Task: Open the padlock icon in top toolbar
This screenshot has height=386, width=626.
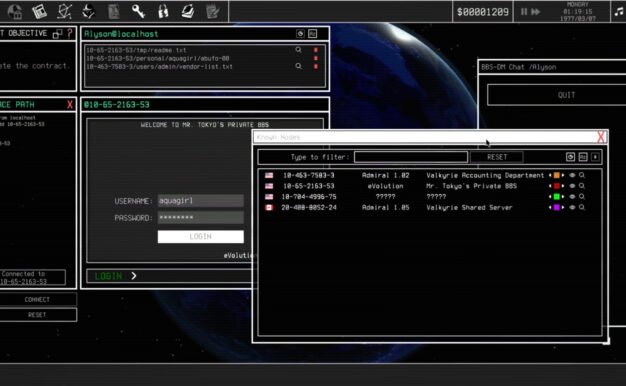Action: point(163,11)
